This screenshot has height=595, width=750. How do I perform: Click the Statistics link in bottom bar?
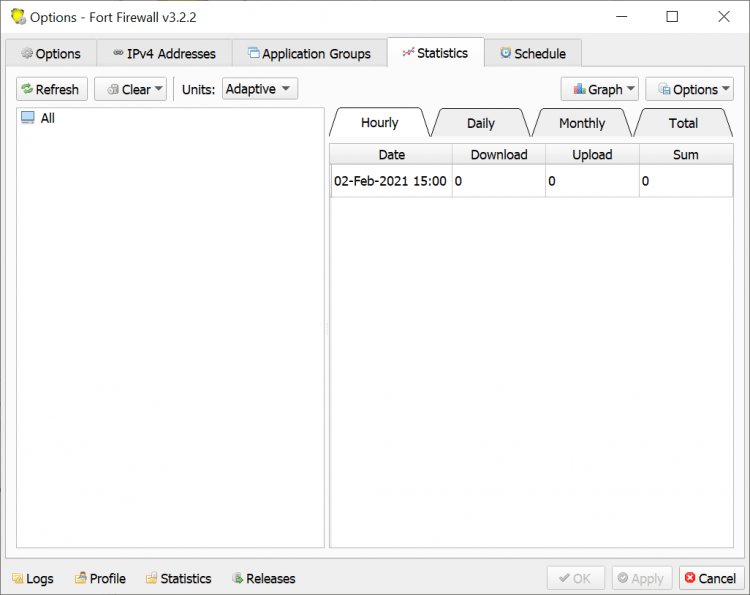click(178, 578)
